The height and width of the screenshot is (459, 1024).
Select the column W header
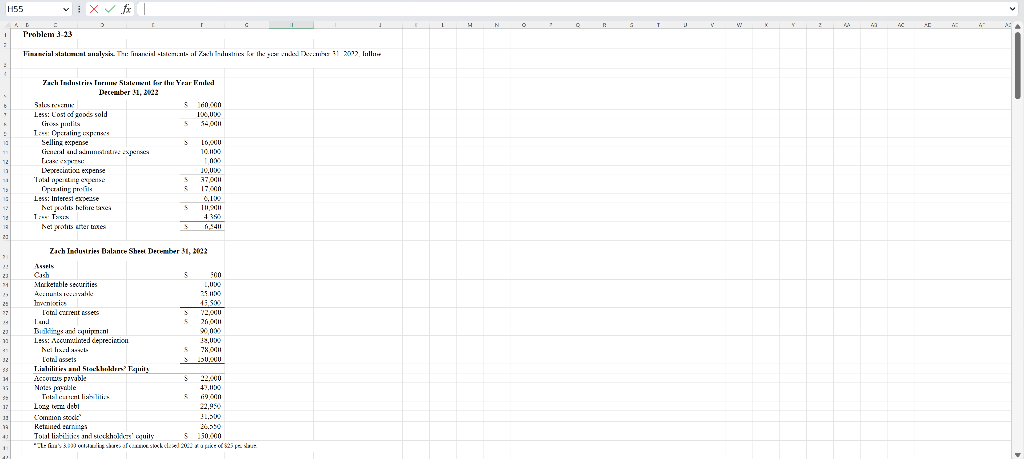[739, 25]
